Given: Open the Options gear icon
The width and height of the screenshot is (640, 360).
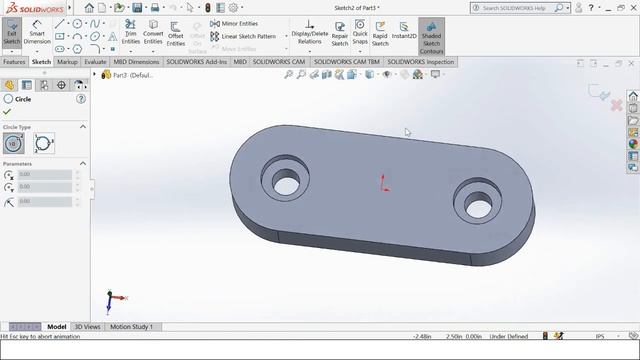Looking at the screenshot, I should pos(233,7).
